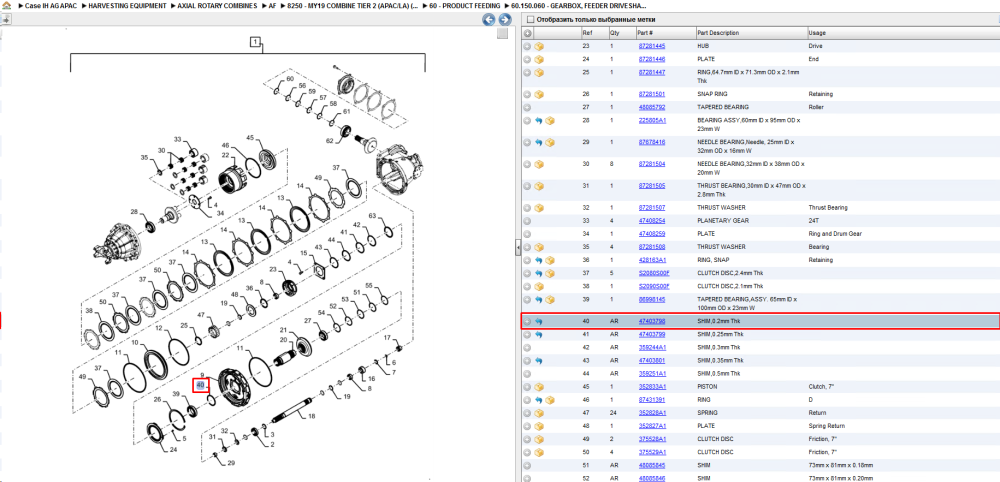
Task: Open 'AXIAL ROTARY COMBINES' breadcrumb
Action: click(218, 5)
